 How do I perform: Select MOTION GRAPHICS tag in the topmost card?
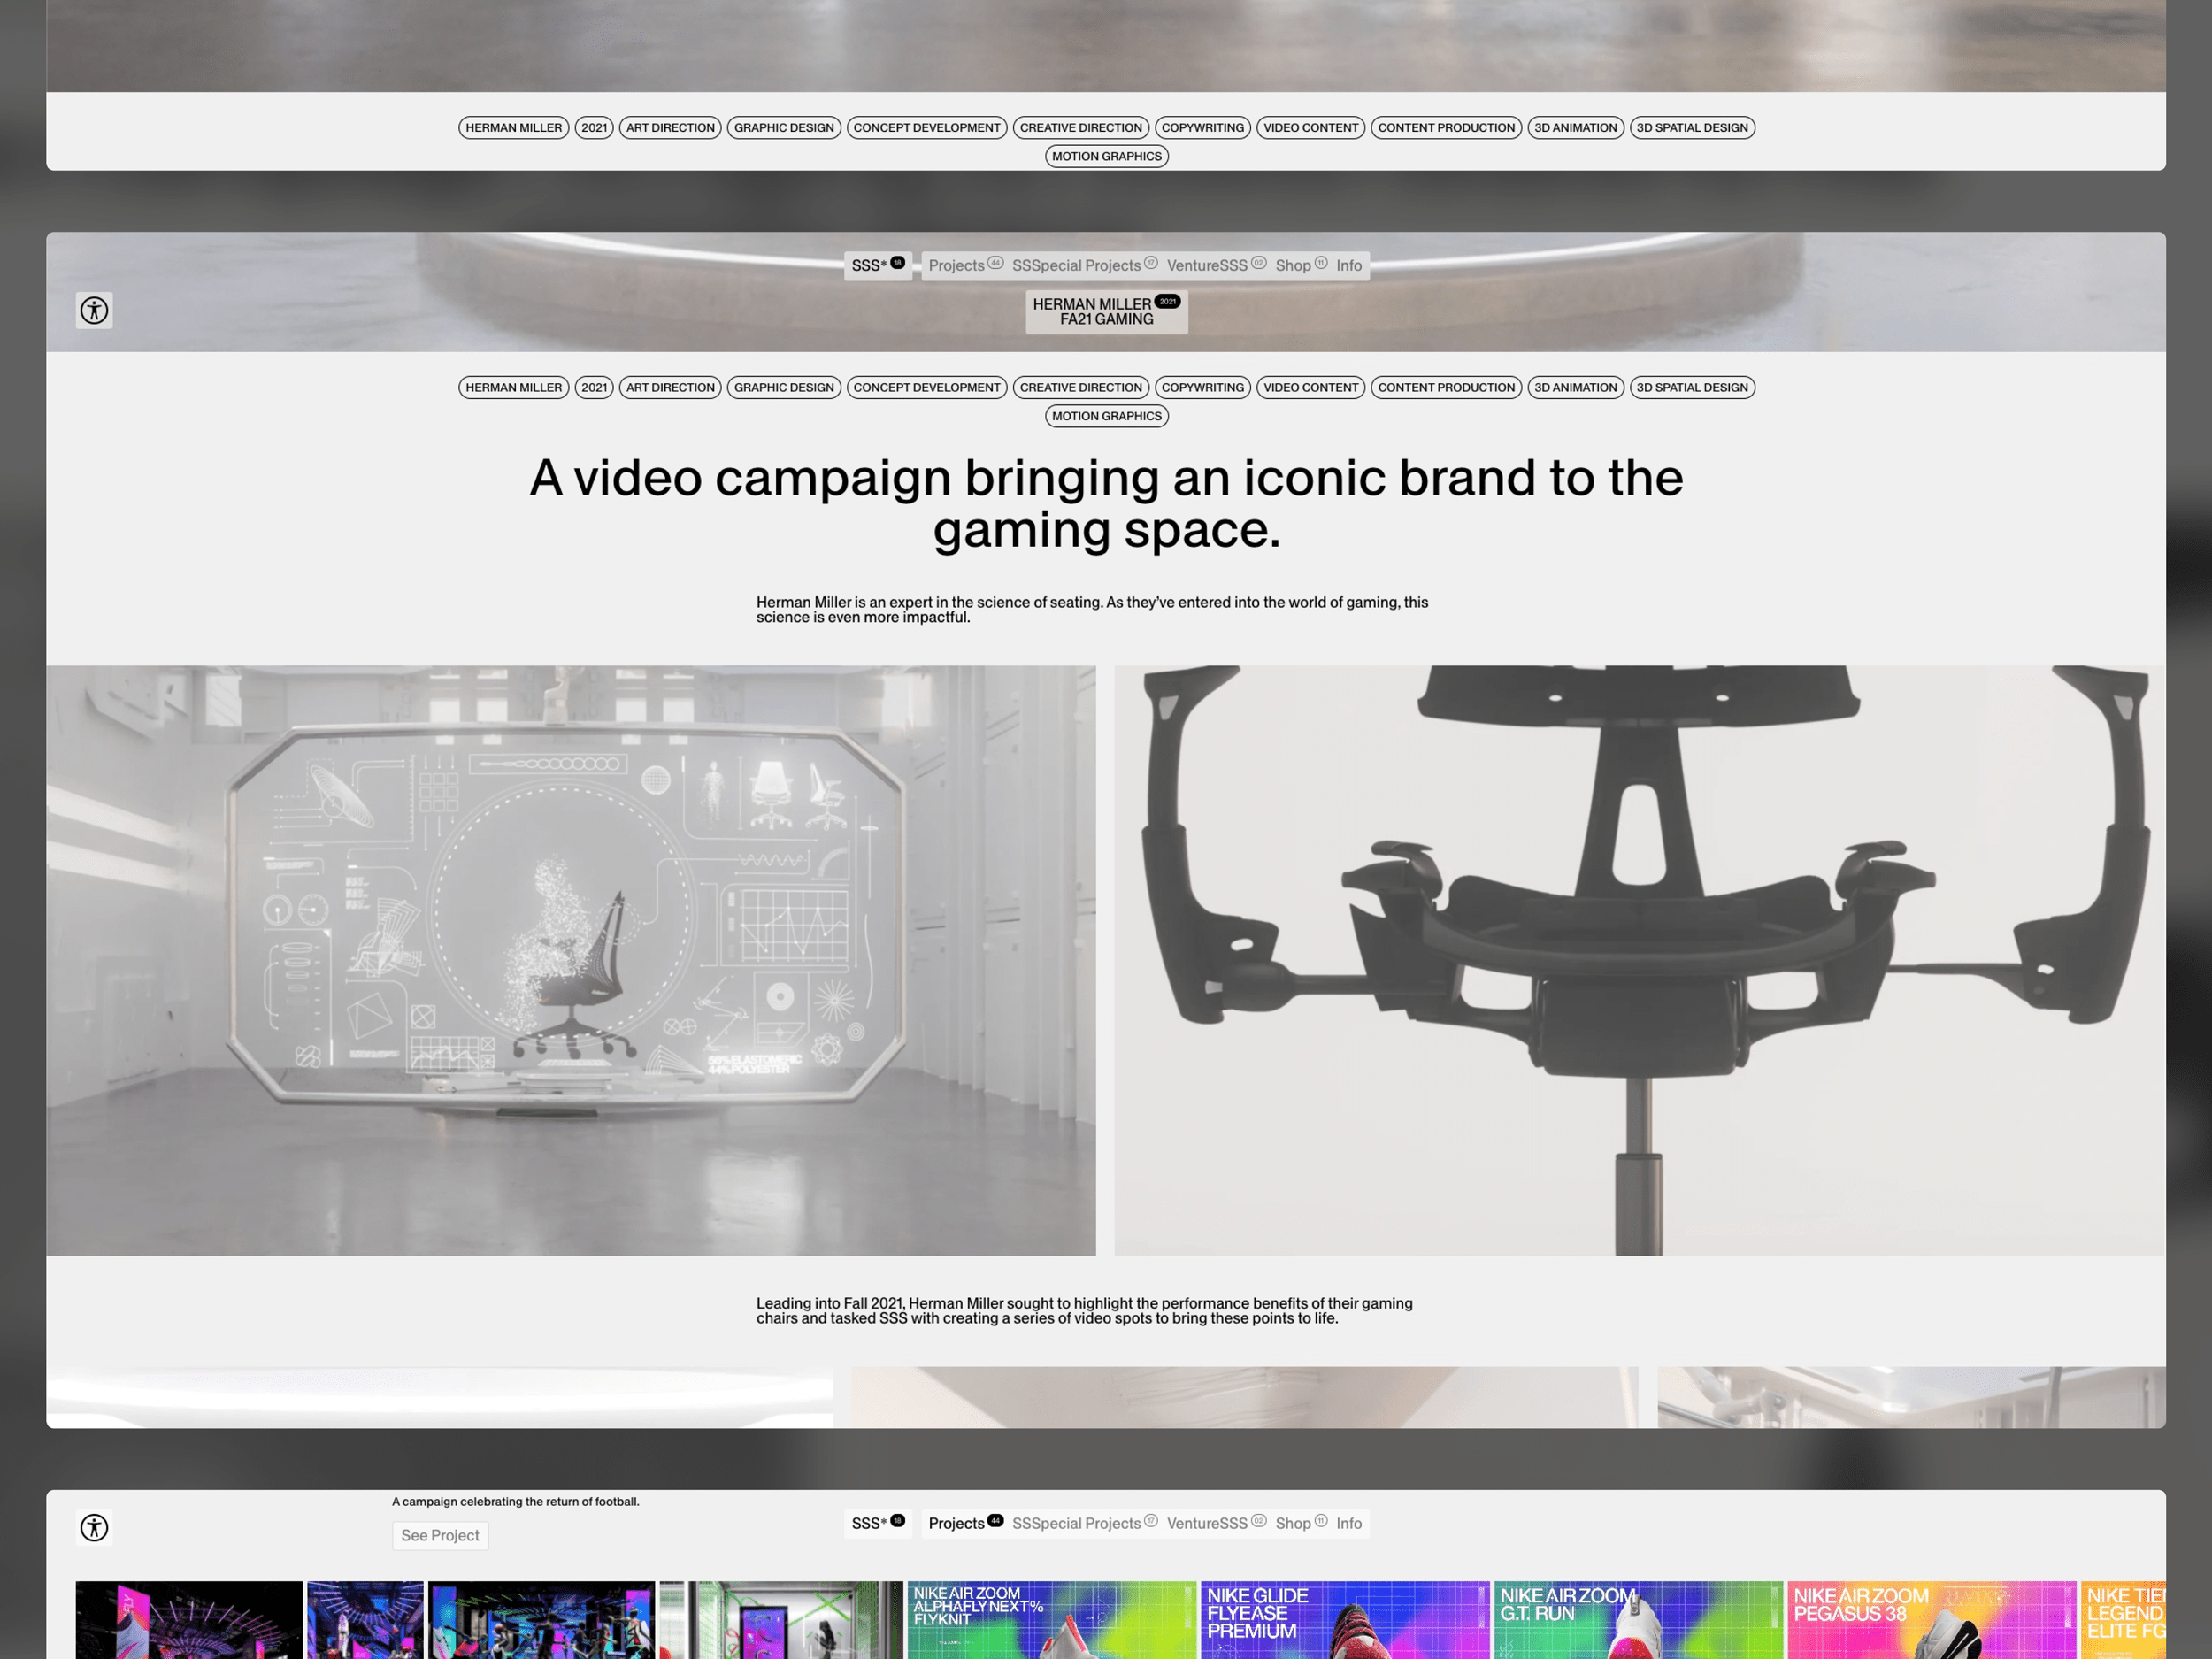1106,156
